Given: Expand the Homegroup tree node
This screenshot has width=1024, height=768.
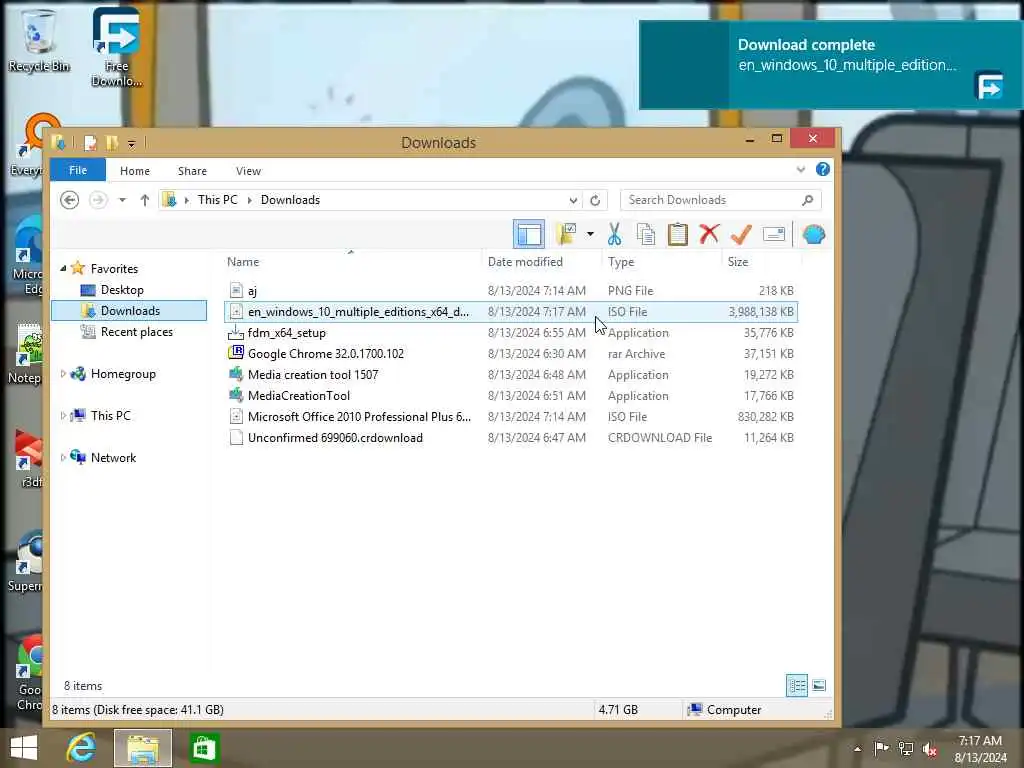Looking at the screenshot, I should pyautogui.click(x=63, y=374).
